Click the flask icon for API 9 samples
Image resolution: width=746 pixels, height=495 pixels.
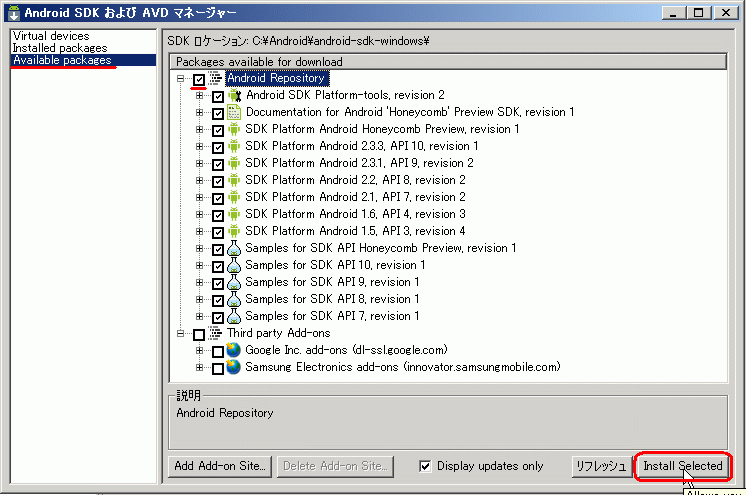click(x=234, y=282)
